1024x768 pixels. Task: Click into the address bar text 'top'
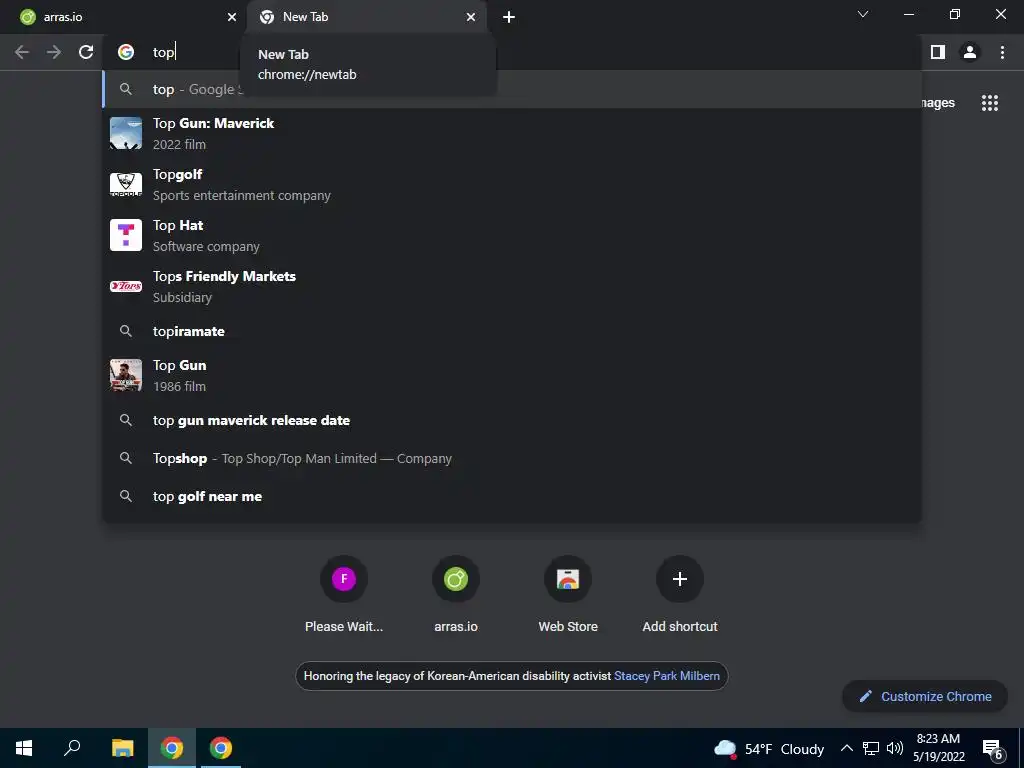coord(163,52)
